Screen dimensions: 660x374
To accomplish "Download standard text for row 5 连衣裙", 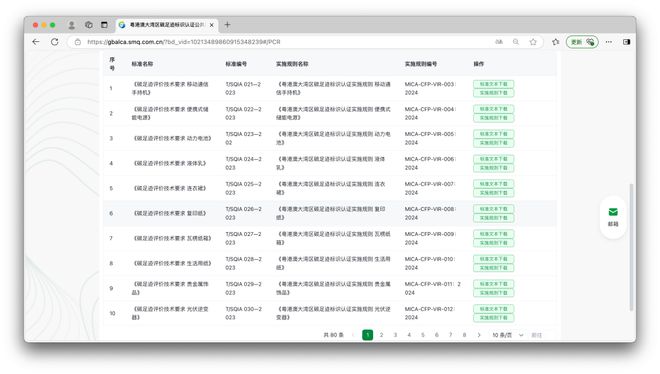I will pyautogui.click(x=493, y=184).
